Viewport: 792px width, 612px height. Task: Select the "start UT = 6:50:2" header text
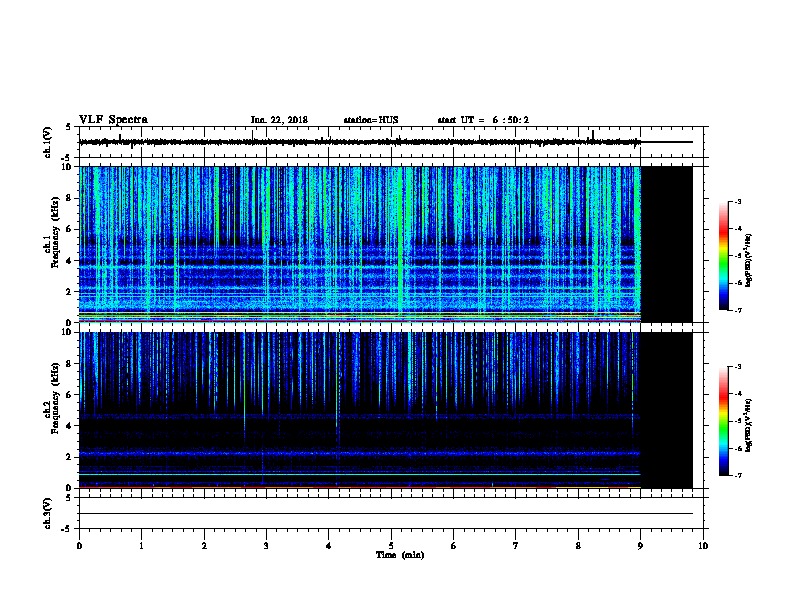[483, 120]
